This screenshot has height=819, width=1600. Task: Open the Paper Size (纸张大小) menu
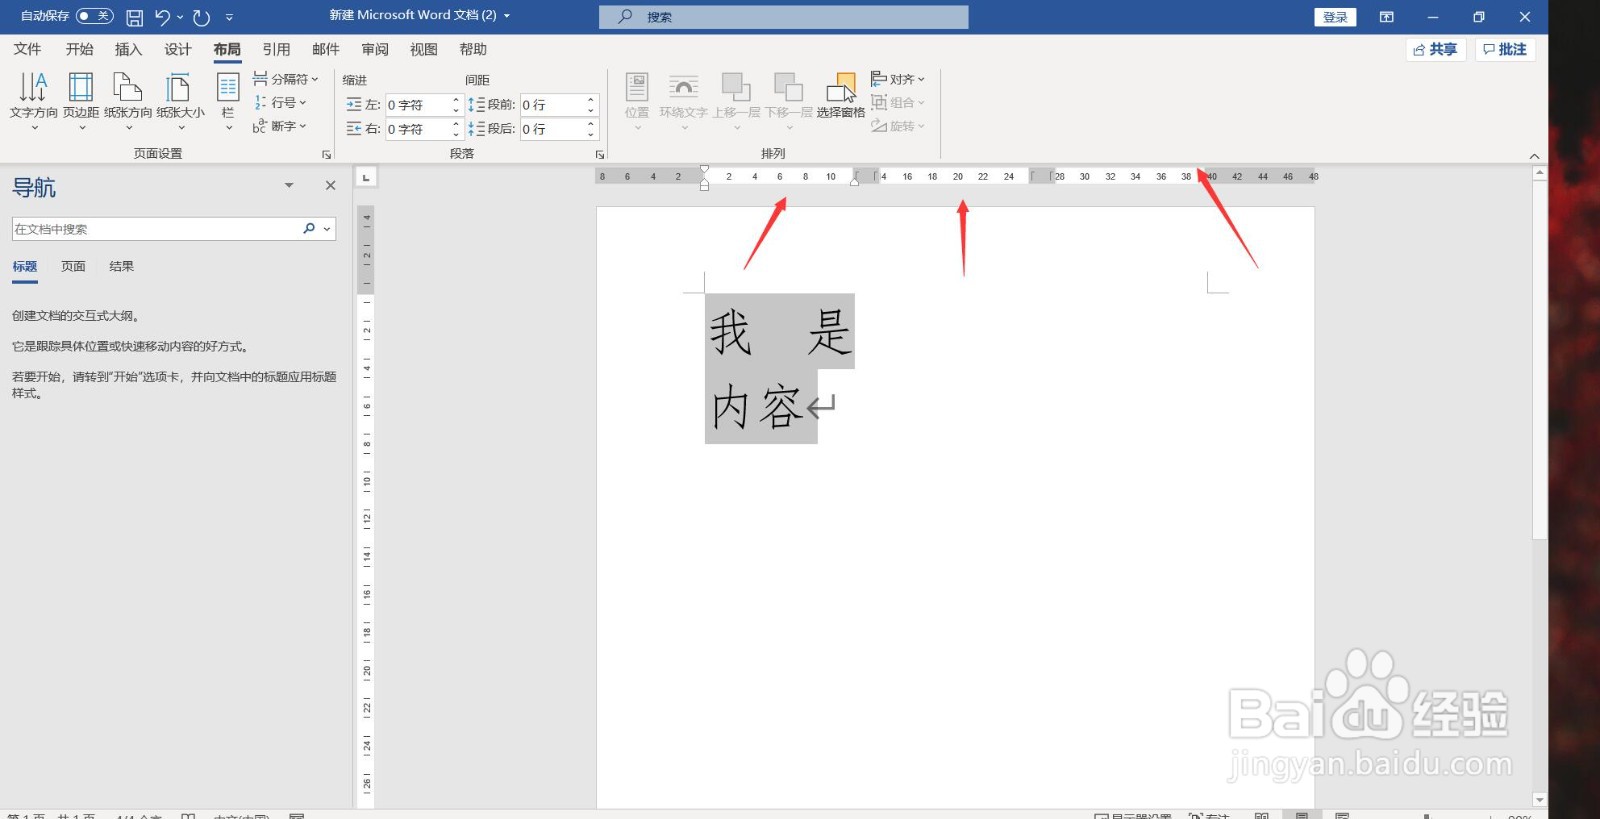pyautogui.click(x=181, y=100)
